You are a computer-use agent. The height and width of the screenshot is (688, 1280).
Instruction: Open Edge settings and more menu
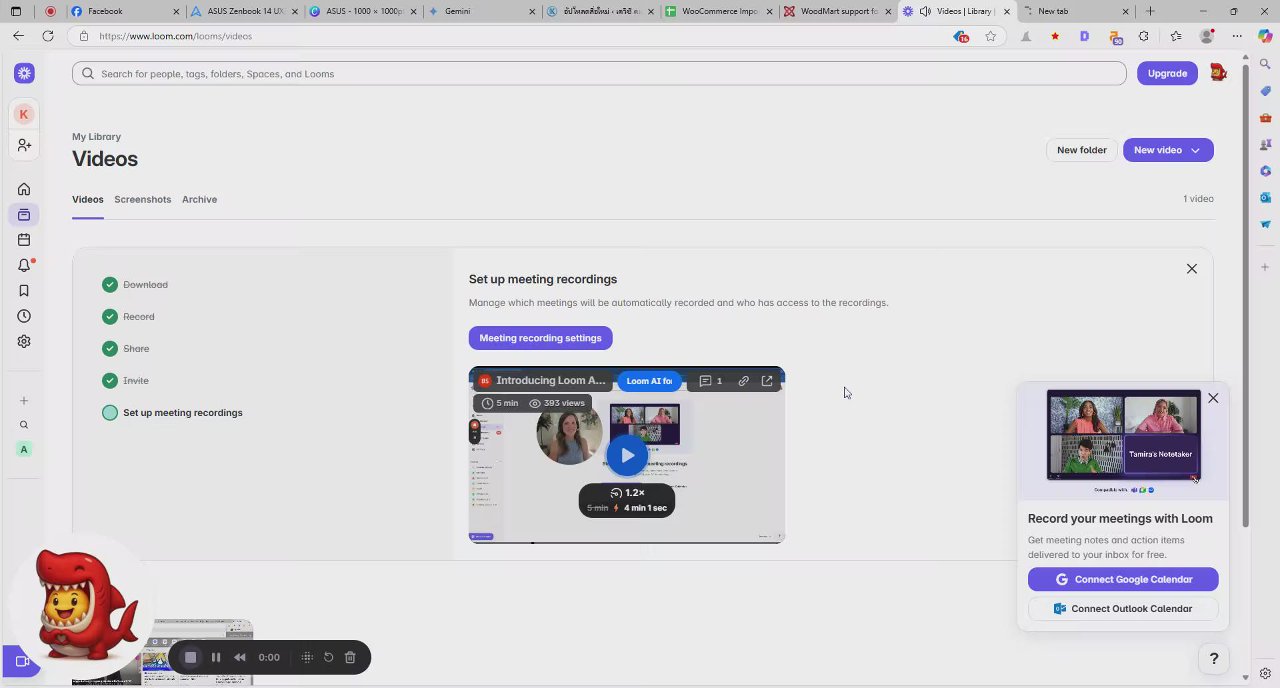pyautogui.click(x=1237, y=36)
